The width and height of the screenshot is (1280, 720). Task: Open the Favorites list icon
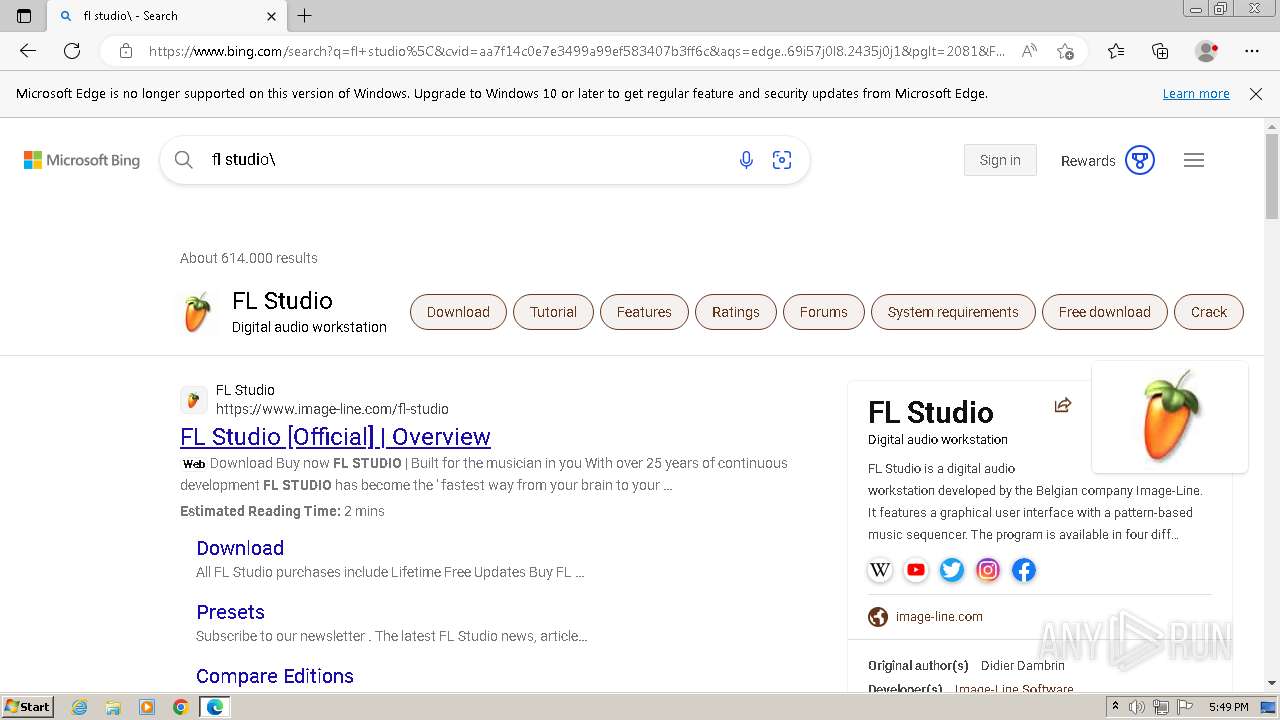click(x=1116, y=51)
